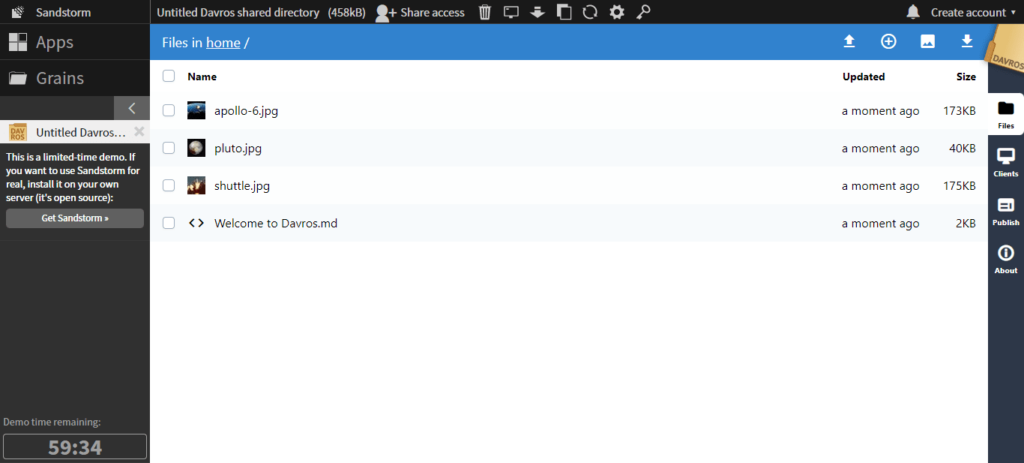Viewport: 1024px width, 463px height.
Task: Click the trash icon to delete grain
Action: pos(485,12)
